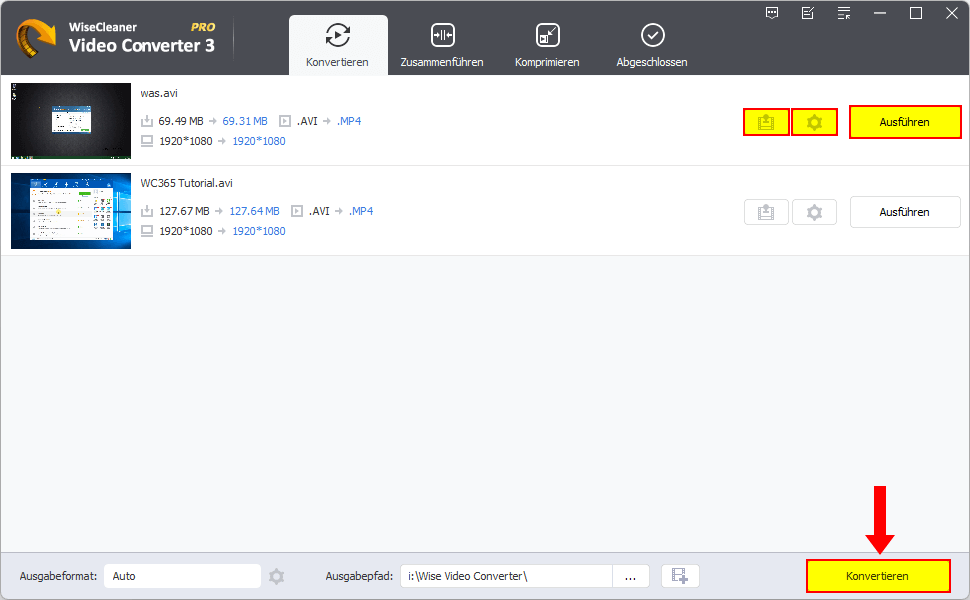
Task: Open settings gear for WC365 Tutorial.avi
Action: [815, 212]
